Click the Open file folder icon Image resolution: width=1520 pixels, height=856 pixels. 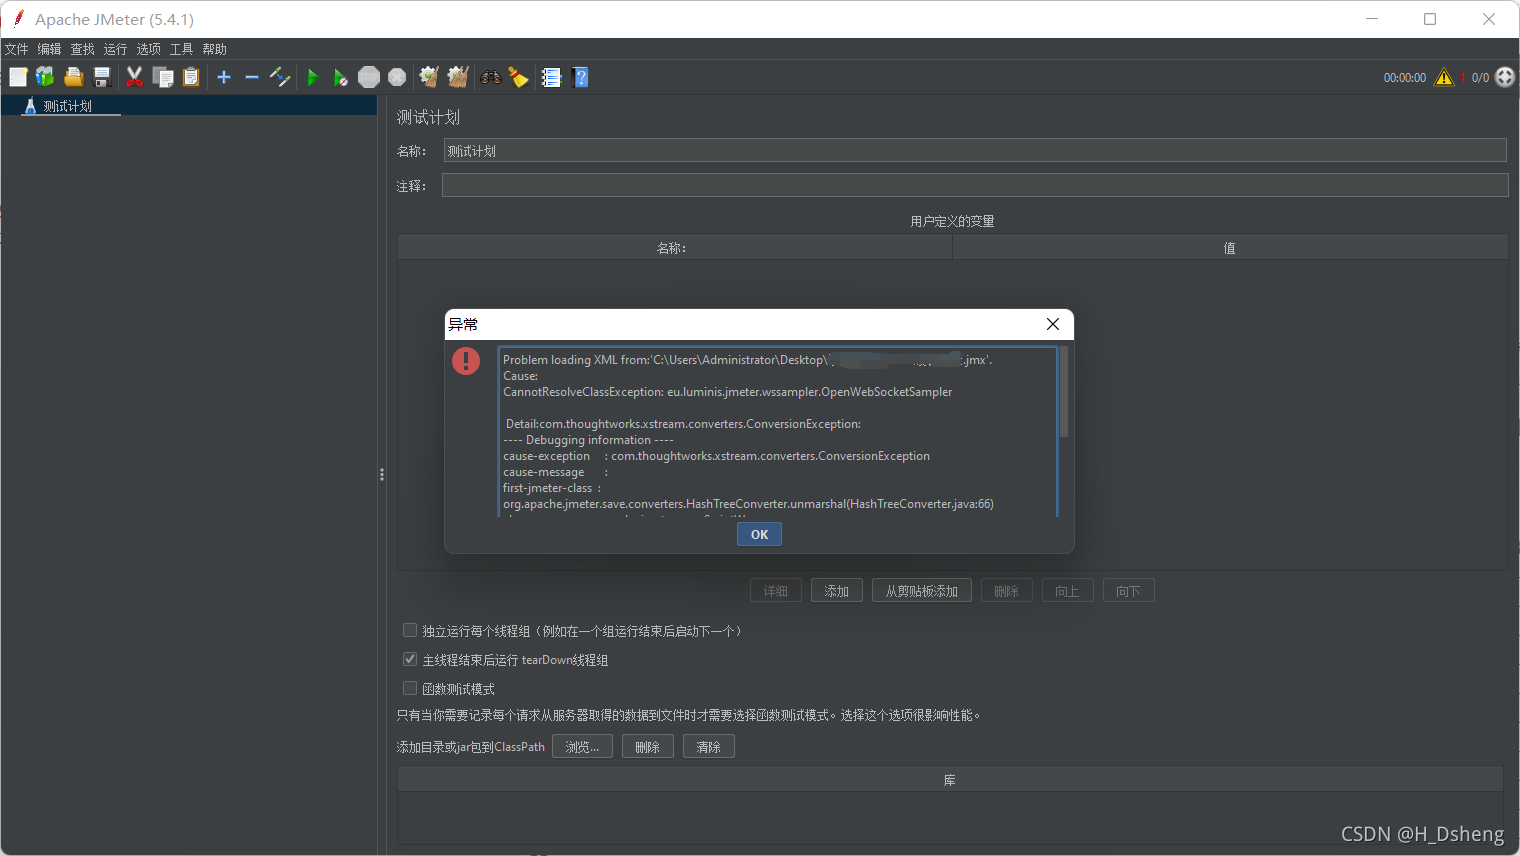coord(73,77)
